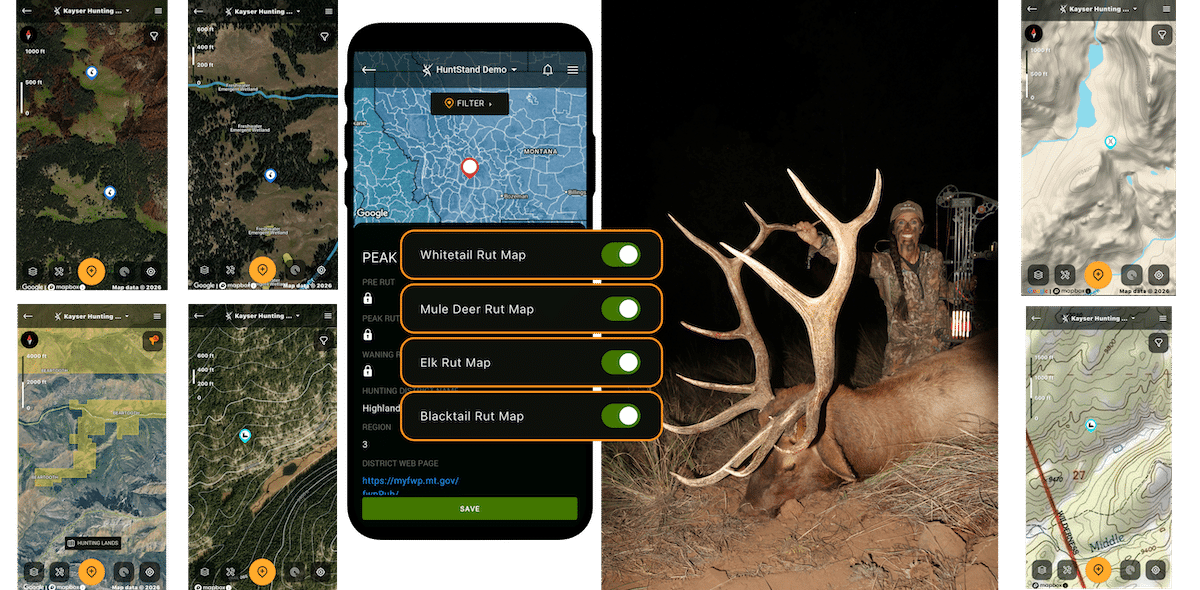1200x590 pixels.
Task: Click the green SAVE button
Action: tap(469, 508)
